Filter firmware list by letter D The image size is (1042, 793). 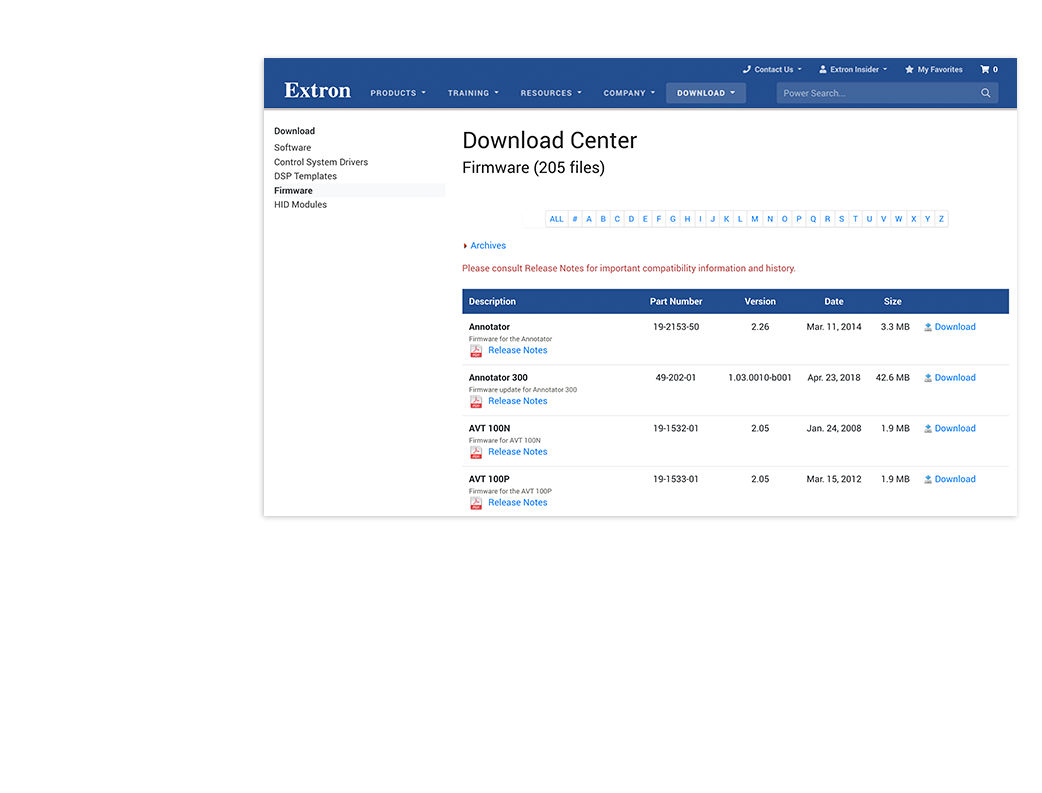(x=631, y=219)
